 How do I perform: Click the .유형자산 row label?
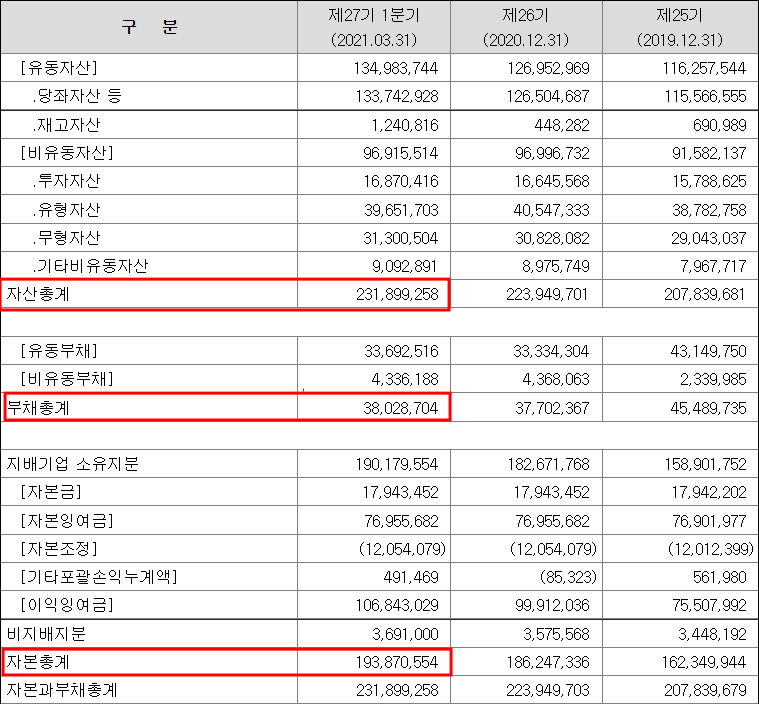[66, 210]
